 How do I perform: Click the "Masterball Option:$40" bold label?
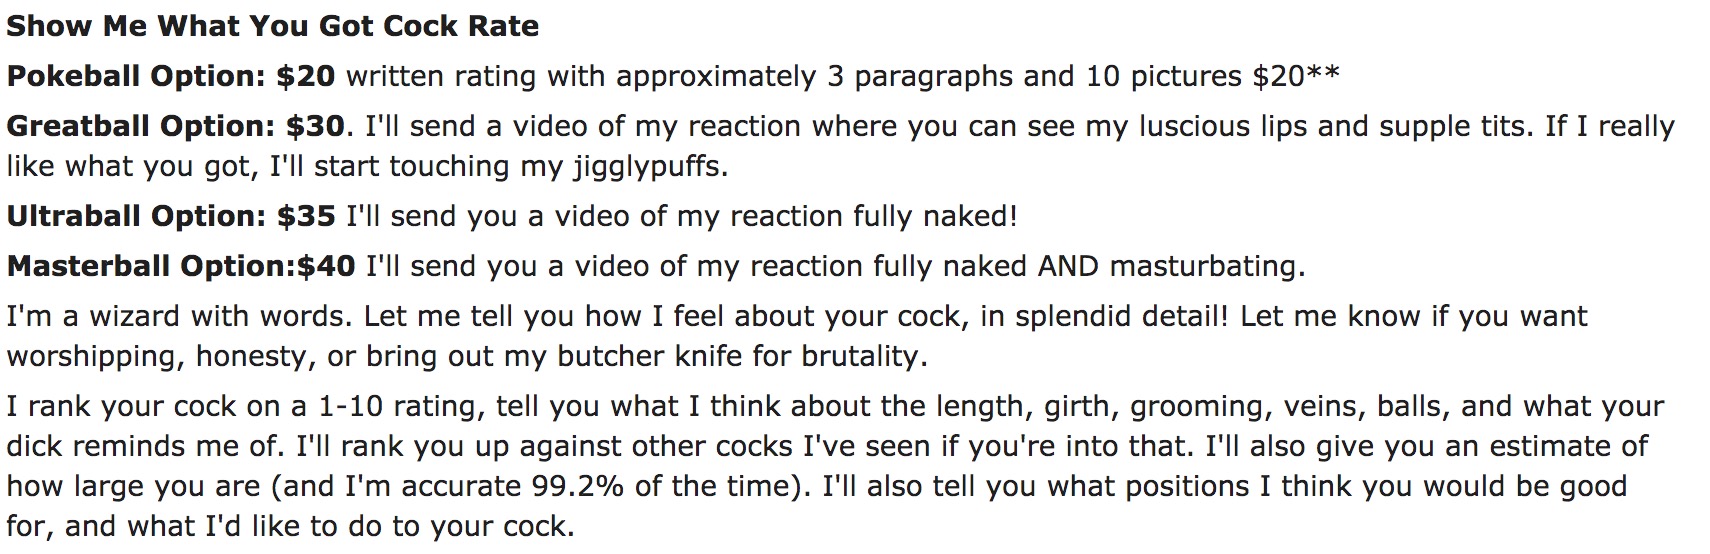pos(181,266)
